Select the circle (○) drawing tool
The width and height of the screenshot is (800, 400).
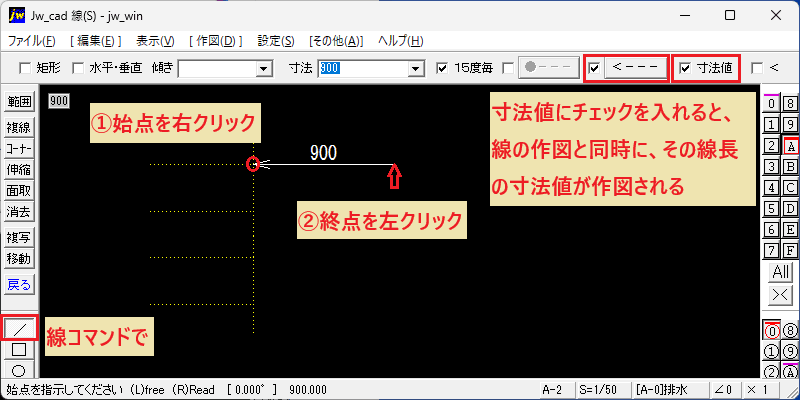(x=19, y=369)
